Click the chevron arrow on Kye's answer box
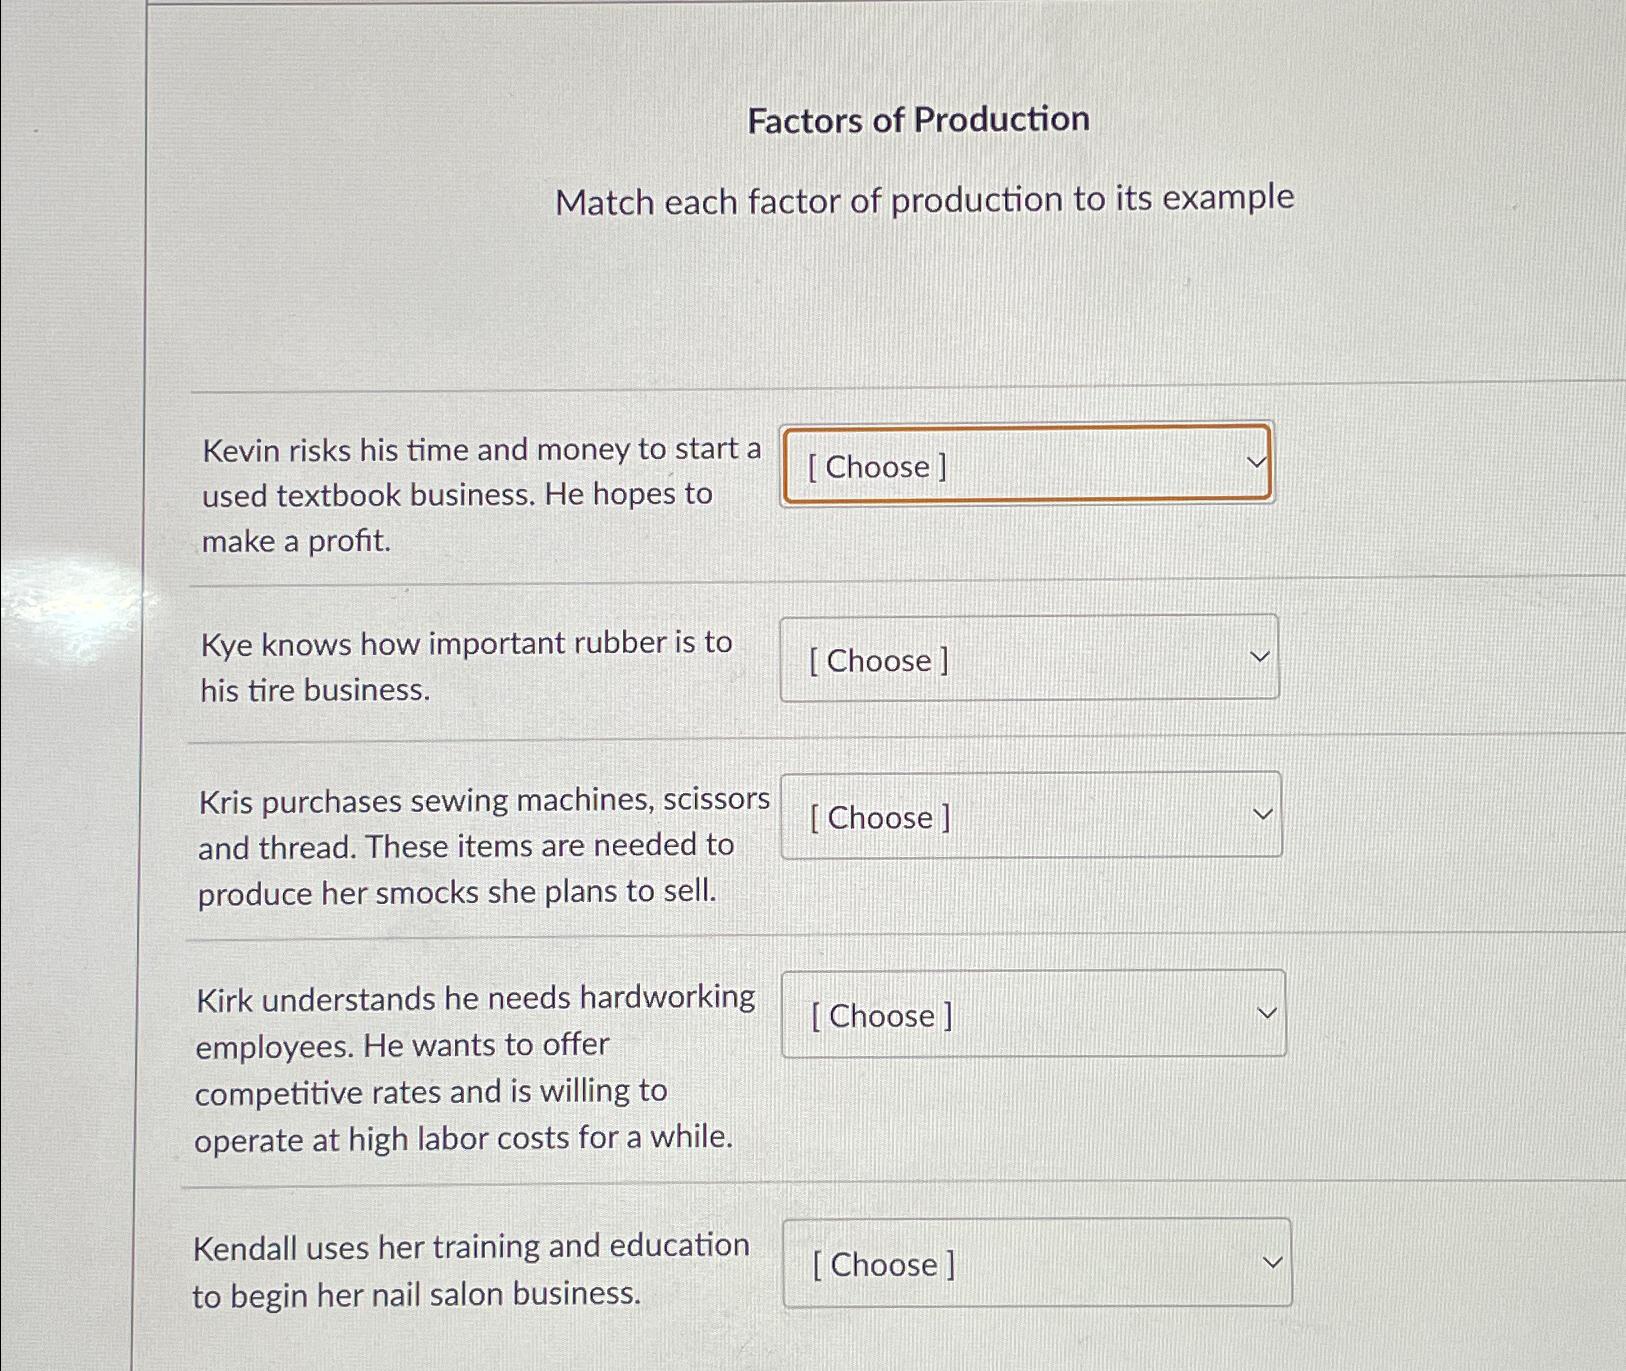Screen dimensions: 1626x1371 tap(1261, 658)
